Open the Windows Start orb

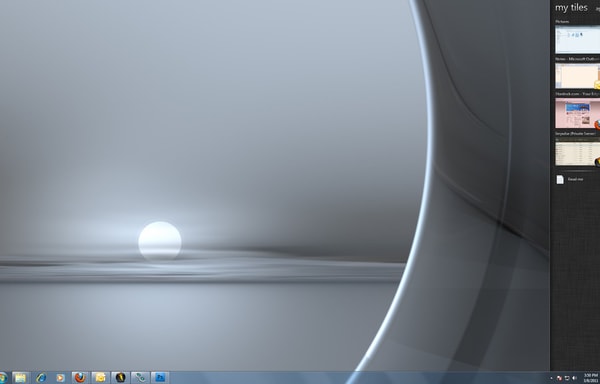pos(3,378)
